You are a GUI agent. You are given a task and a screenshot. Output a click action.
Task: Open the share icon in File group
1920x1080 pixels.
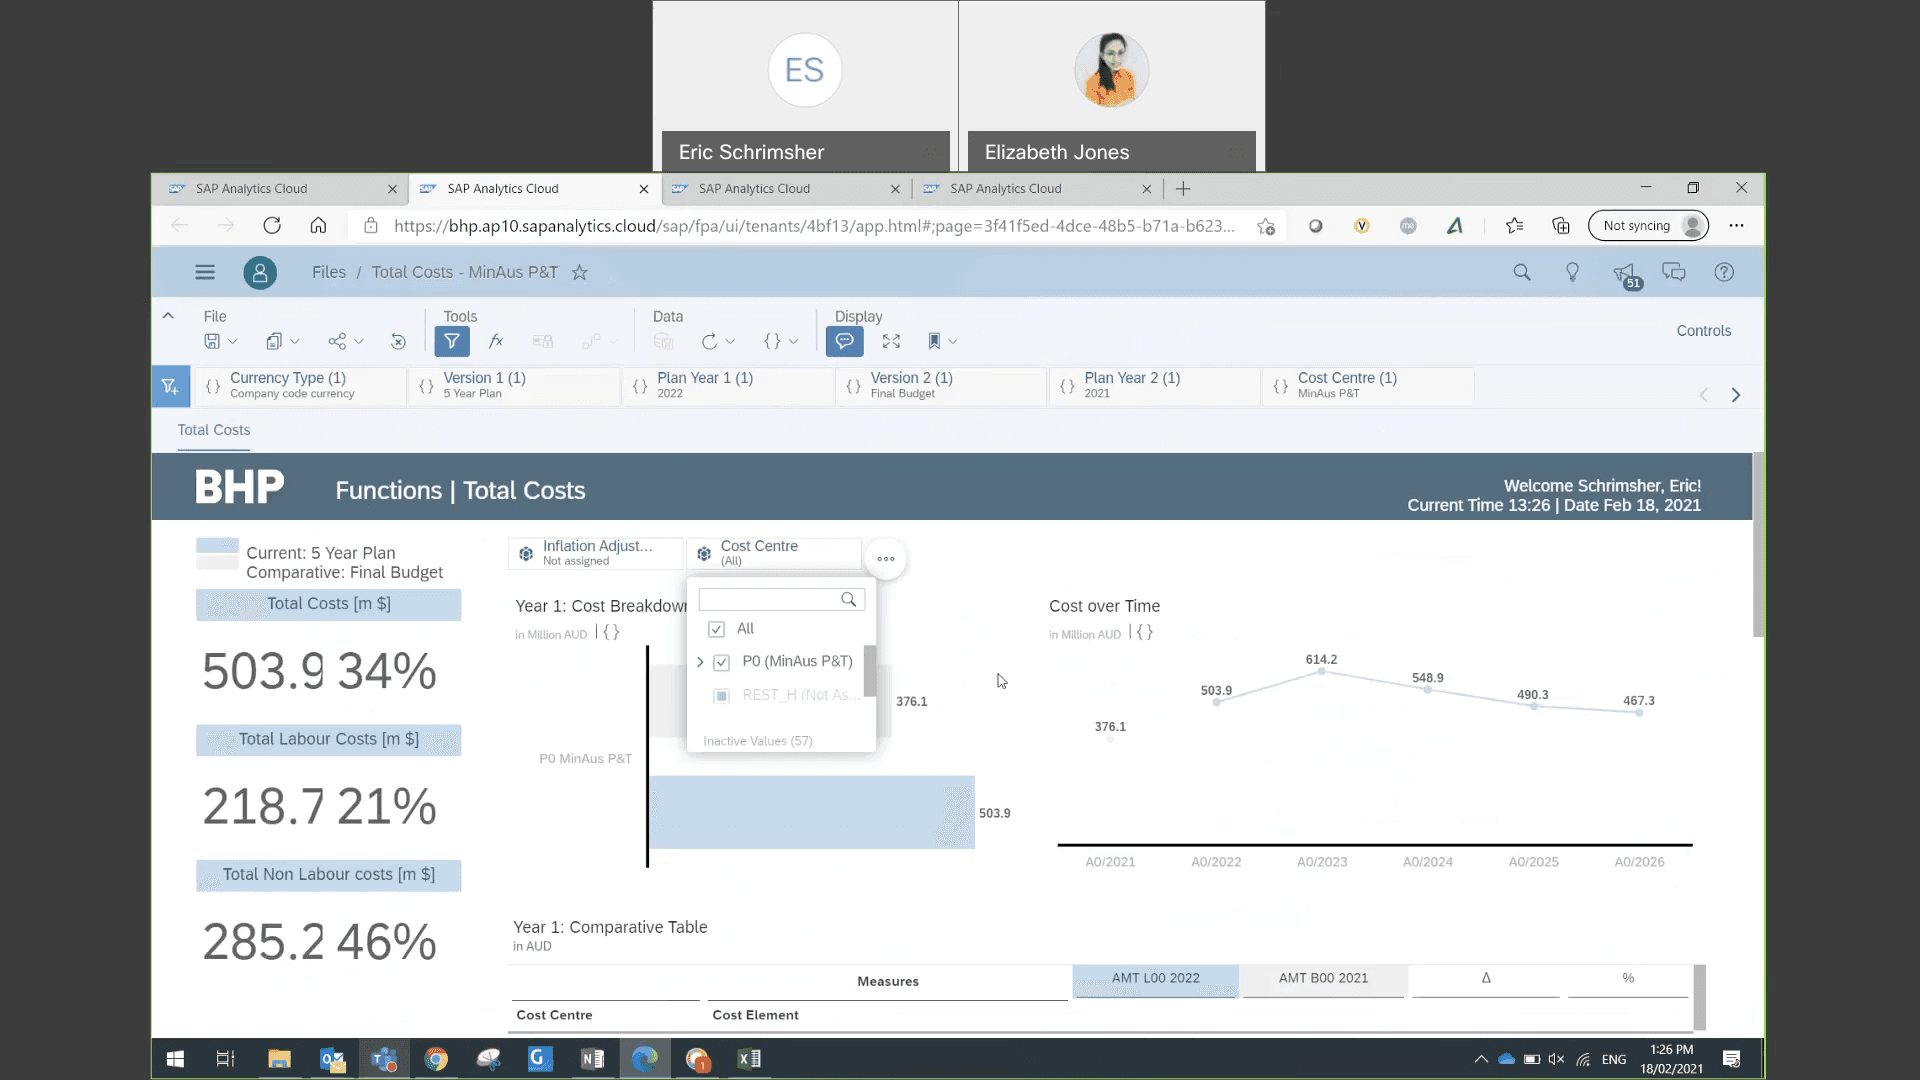coord(337,341)
